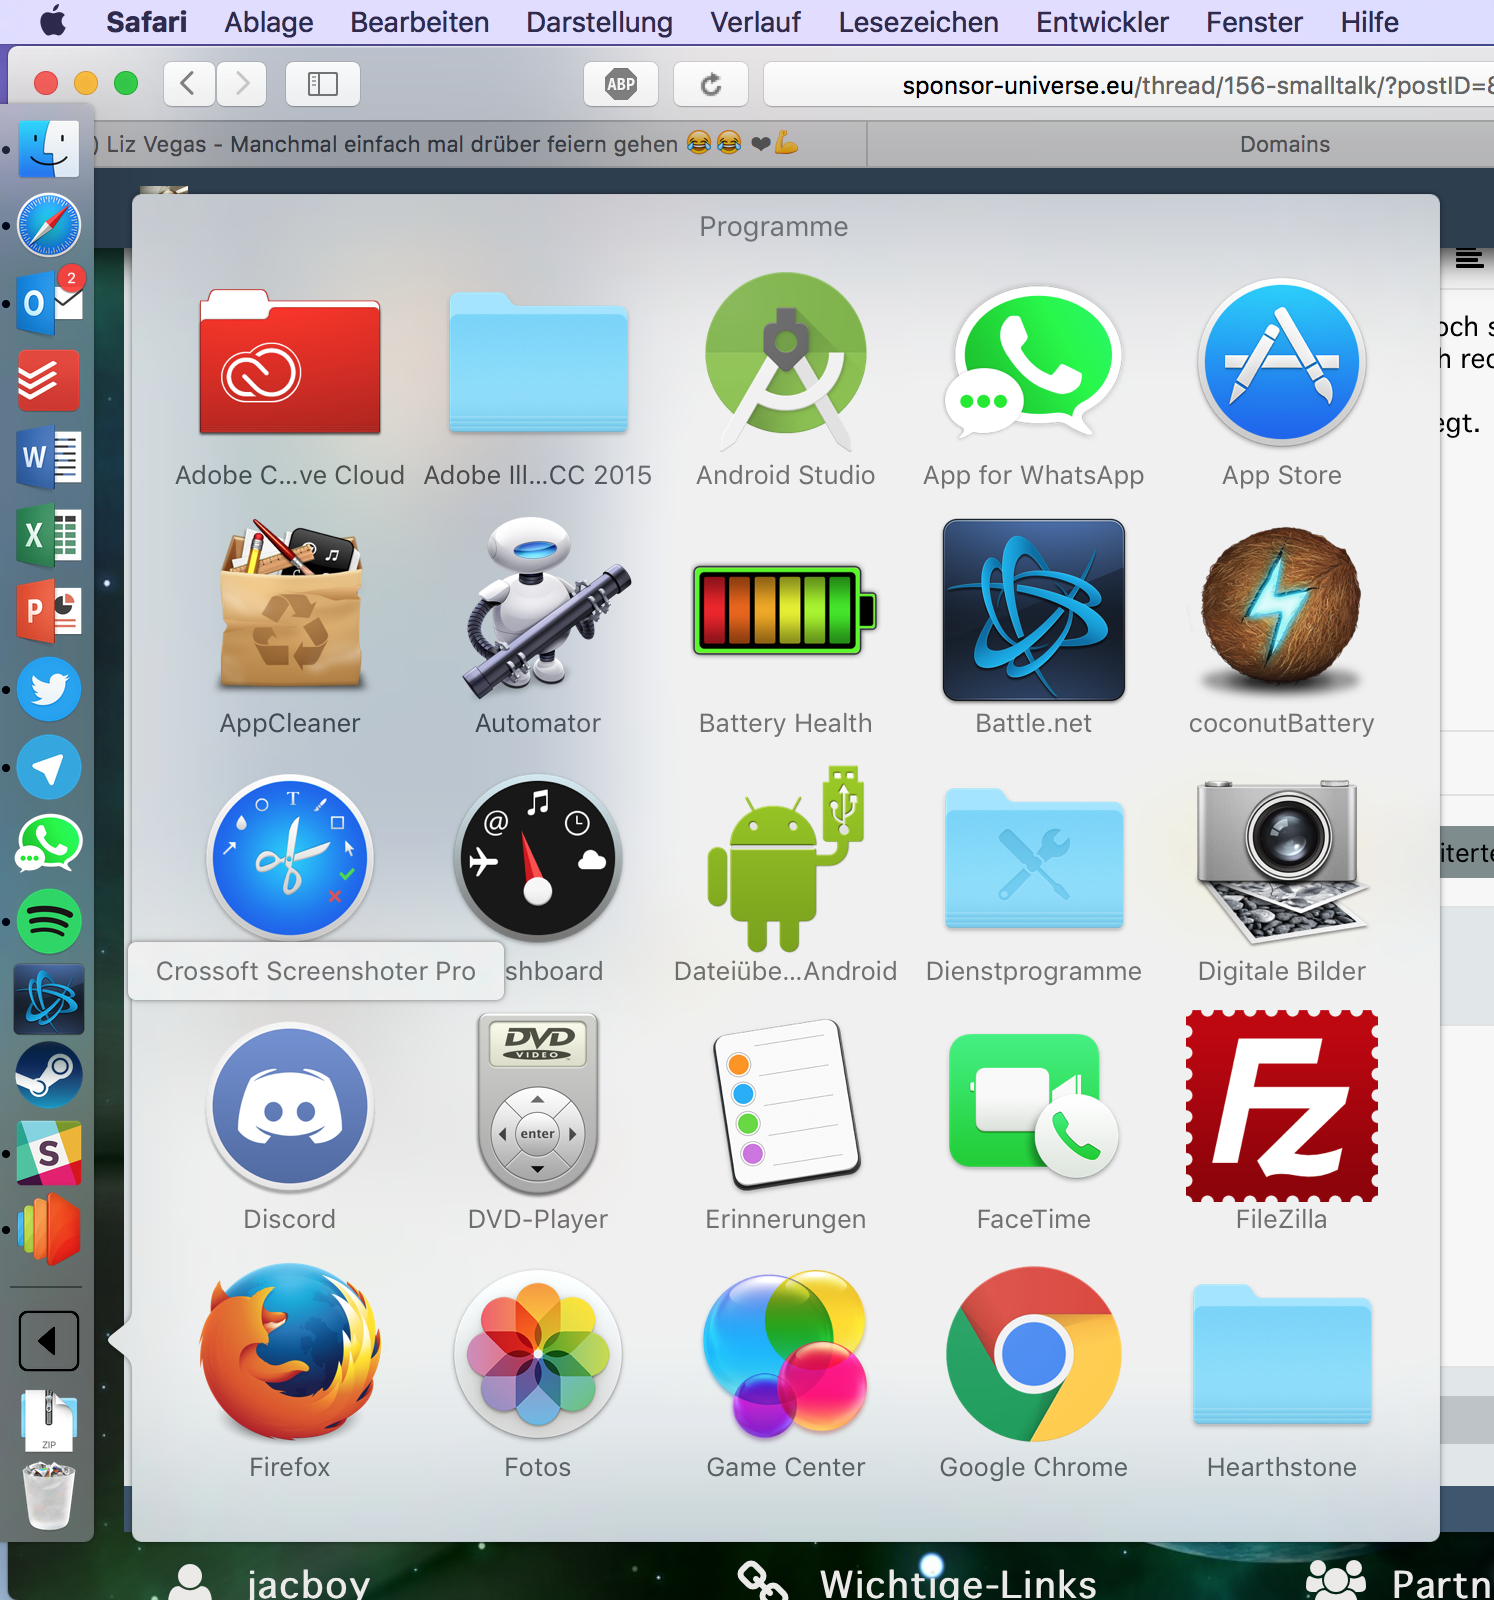Screen dimensions: 1494x1600
Task: Open the Adobe Creative Cloud folder
Action: pos(290,364)
